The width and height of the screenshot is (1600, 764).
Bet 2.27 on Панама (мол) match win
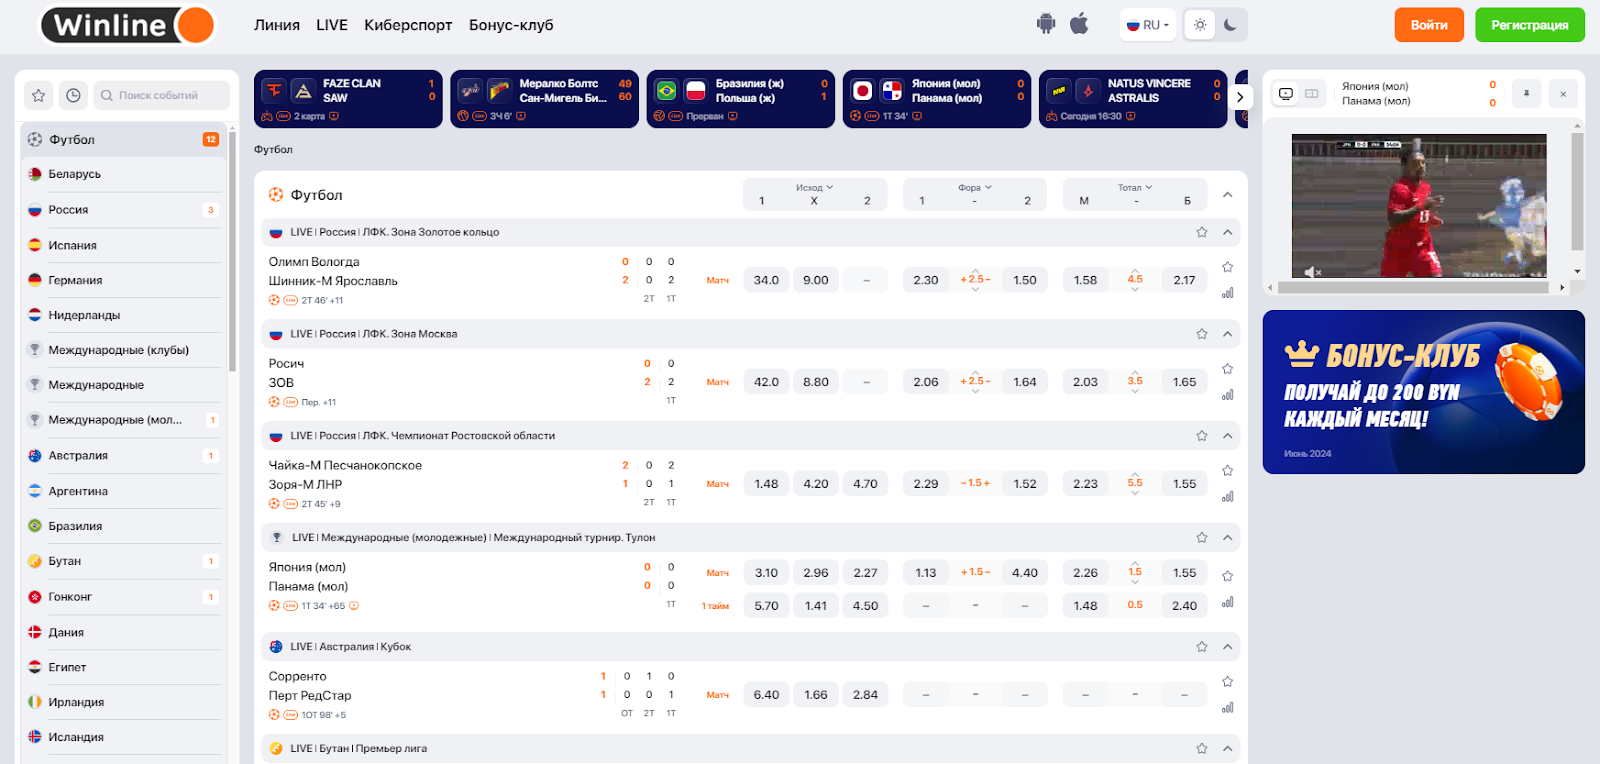866,573
